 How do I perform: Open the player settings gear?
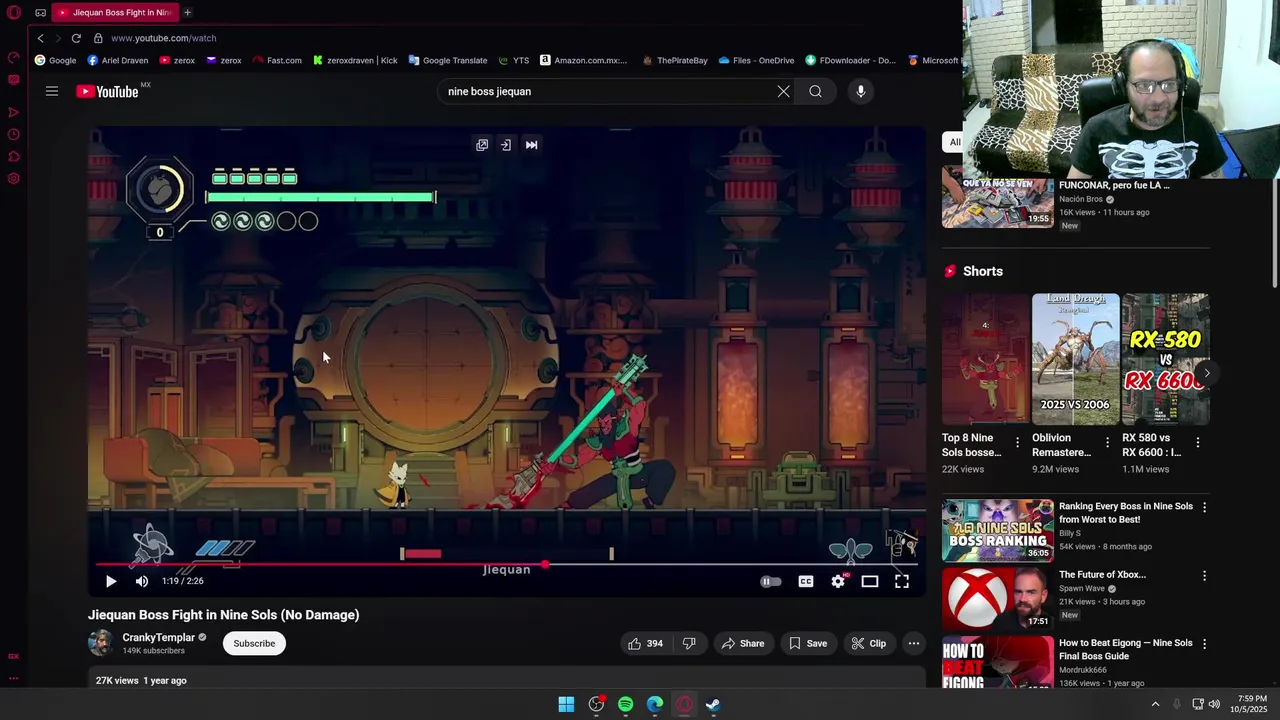[838, 581]
